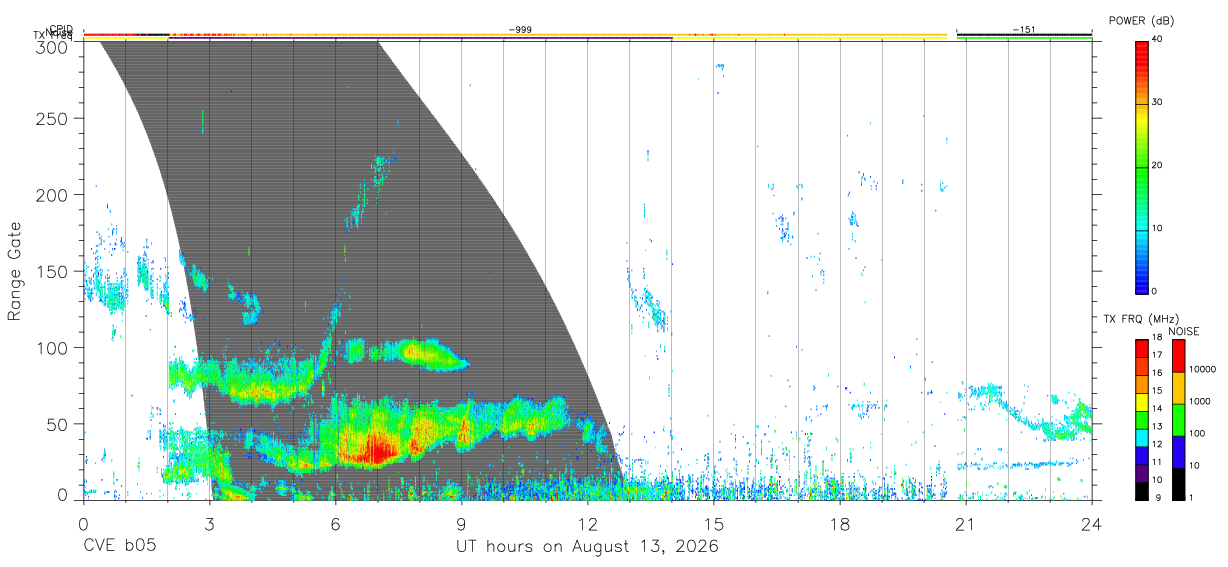
Task: Click the 150 tick on the Range Gate axis
Action: [53, 271]
